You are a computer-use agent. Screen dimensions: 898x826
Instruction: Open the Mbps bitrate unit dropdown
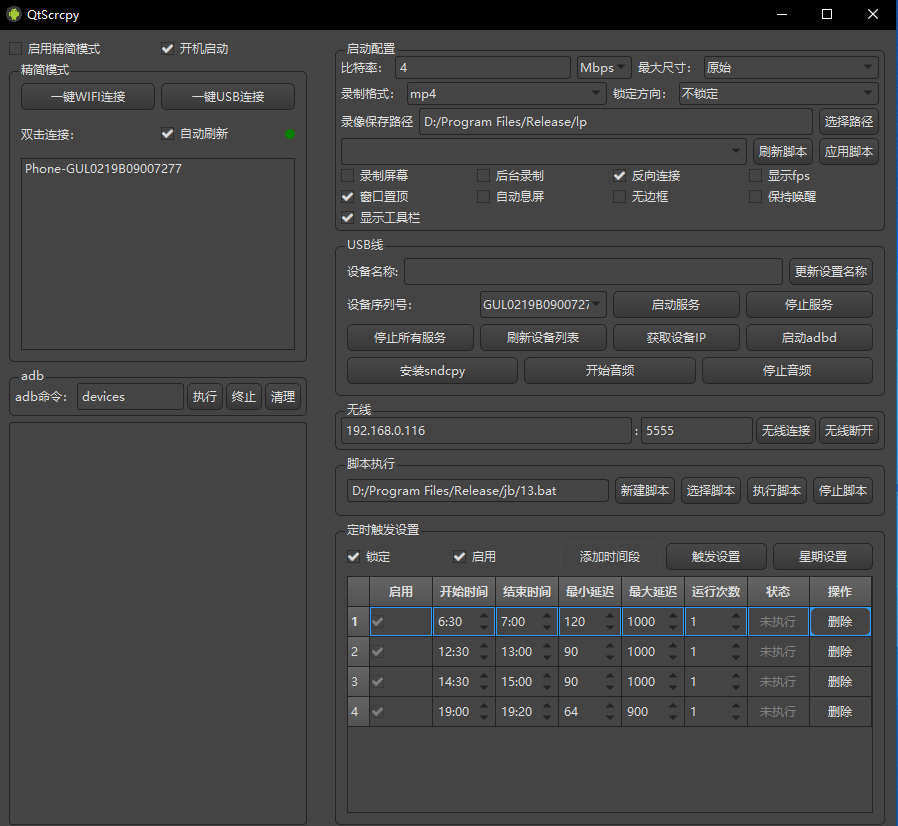[604, 68]
